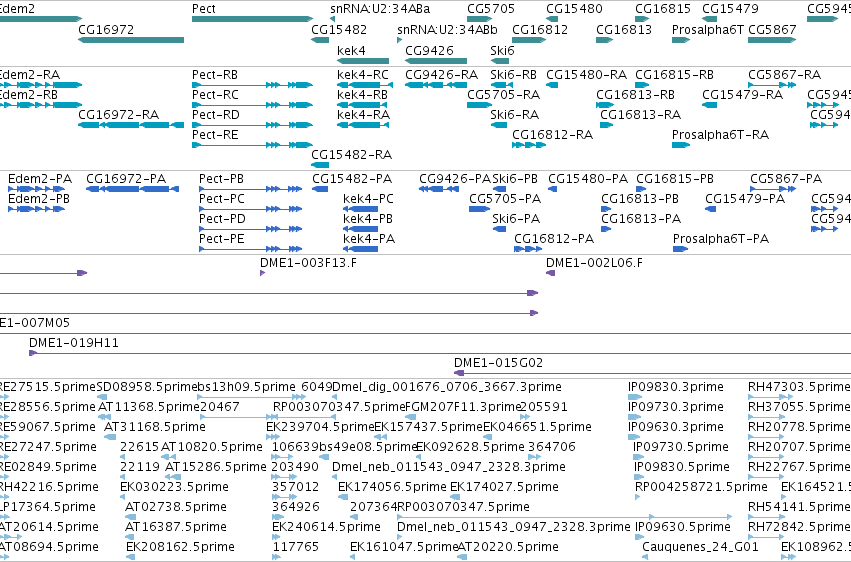Select the Pect-PB protein label
The image size is (851, 562).
coord(221,178)
